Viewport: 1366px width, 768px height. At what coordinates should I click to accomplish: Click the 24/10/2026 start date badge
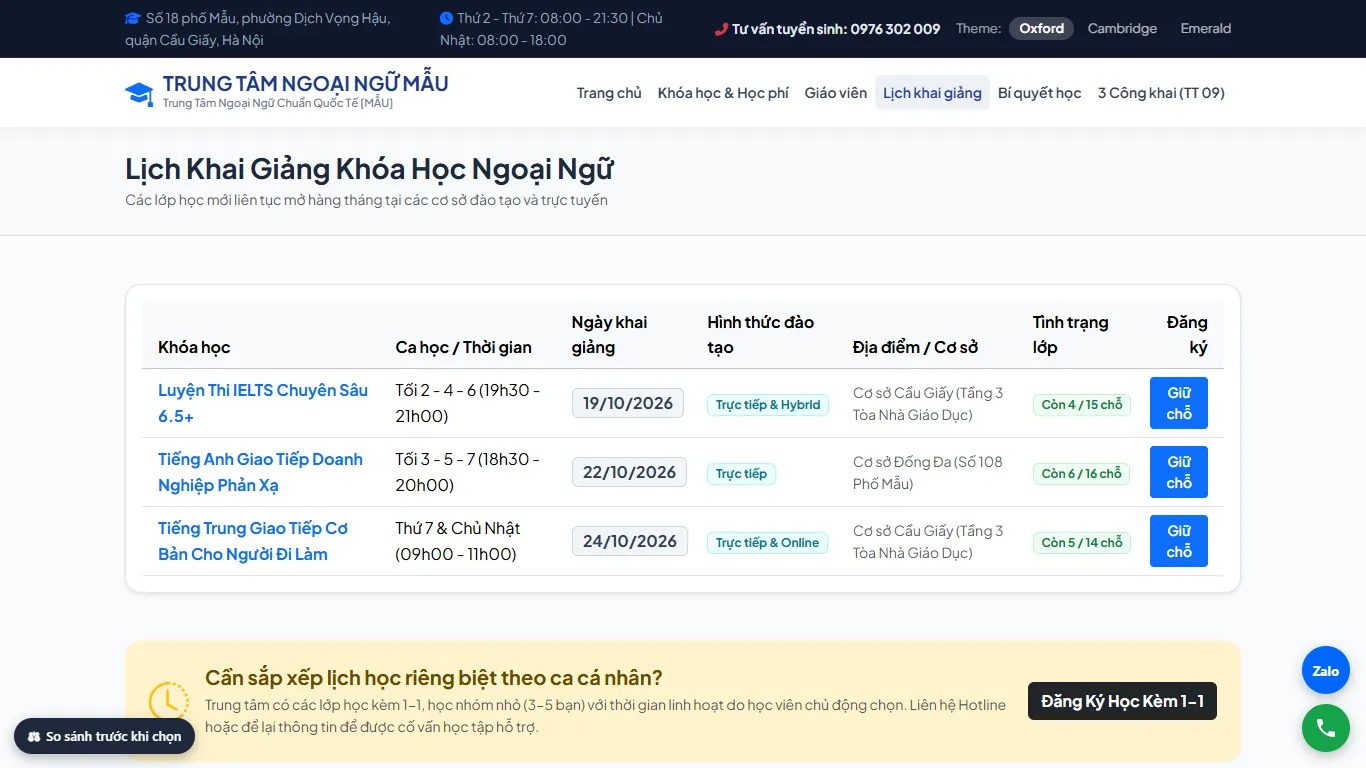coord(630,541)
